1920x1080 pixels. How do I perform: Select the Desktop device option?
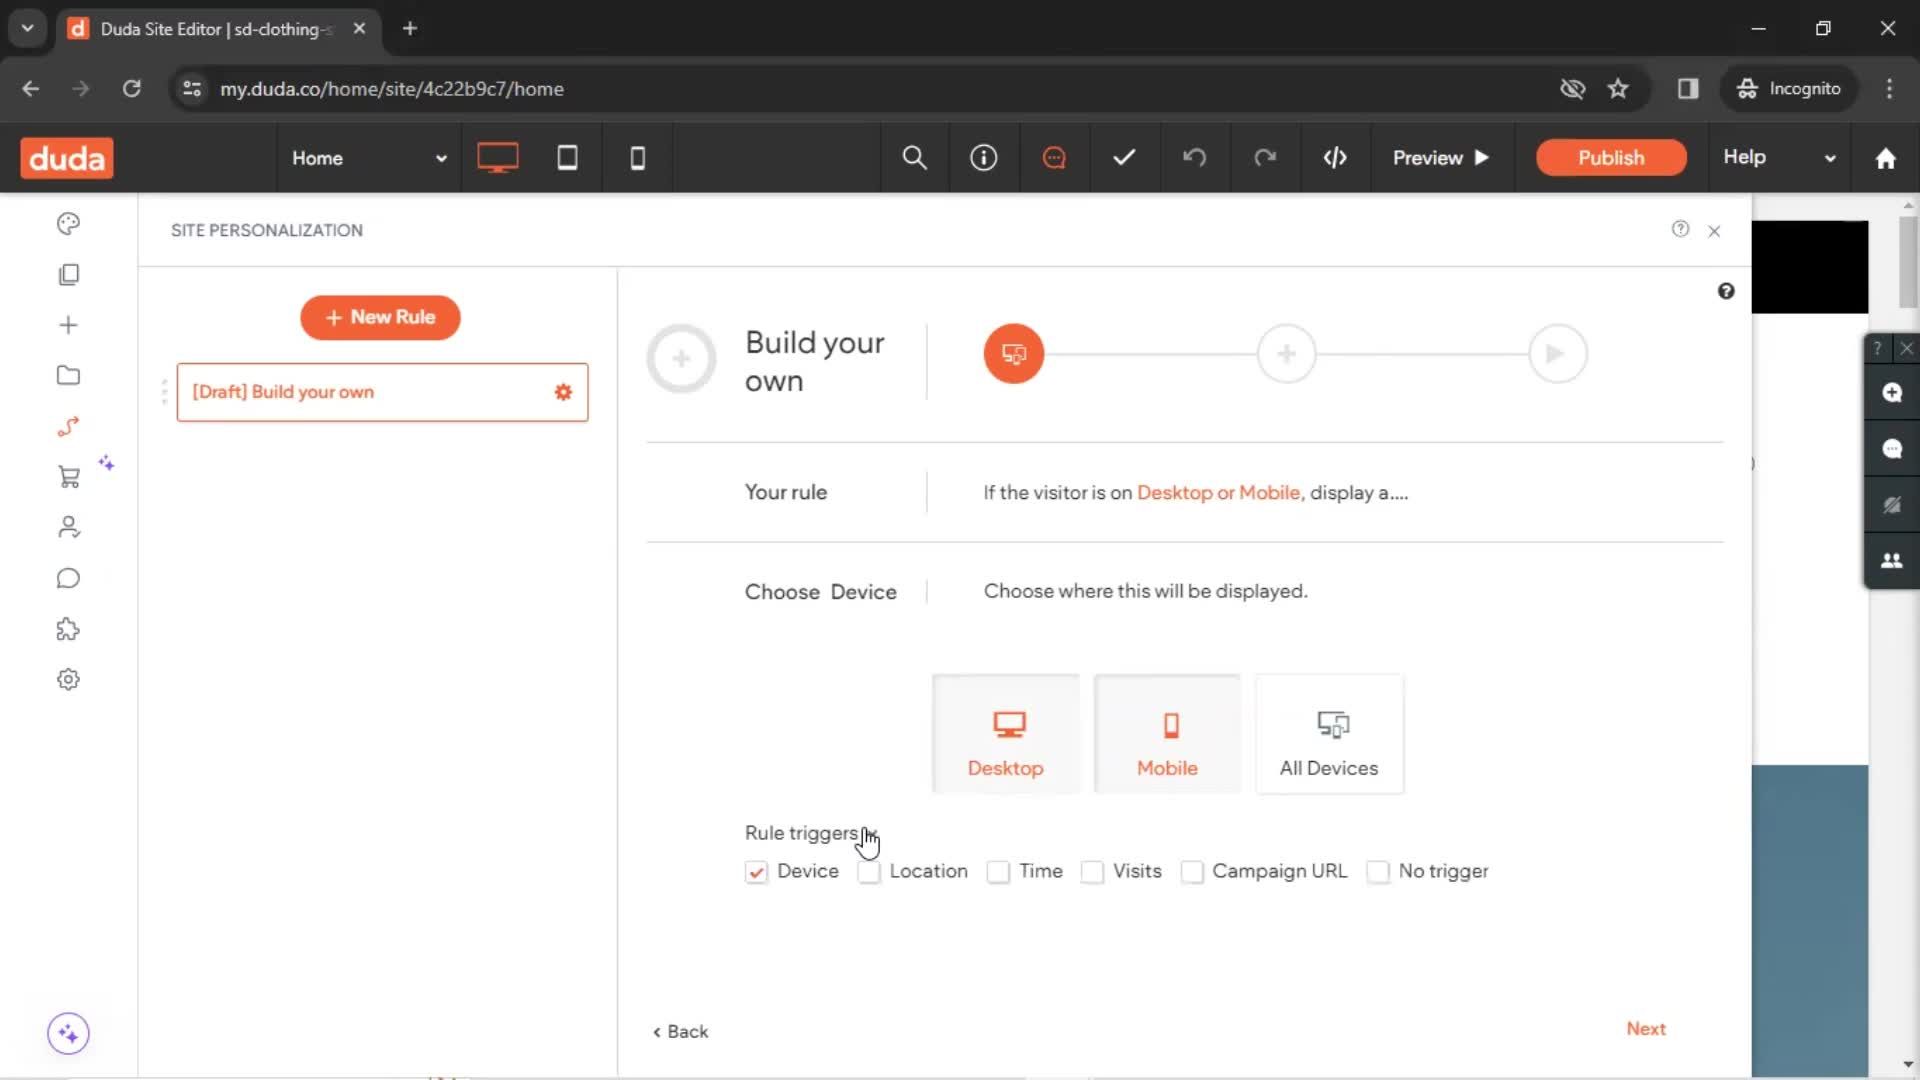tap(1005, 734)
